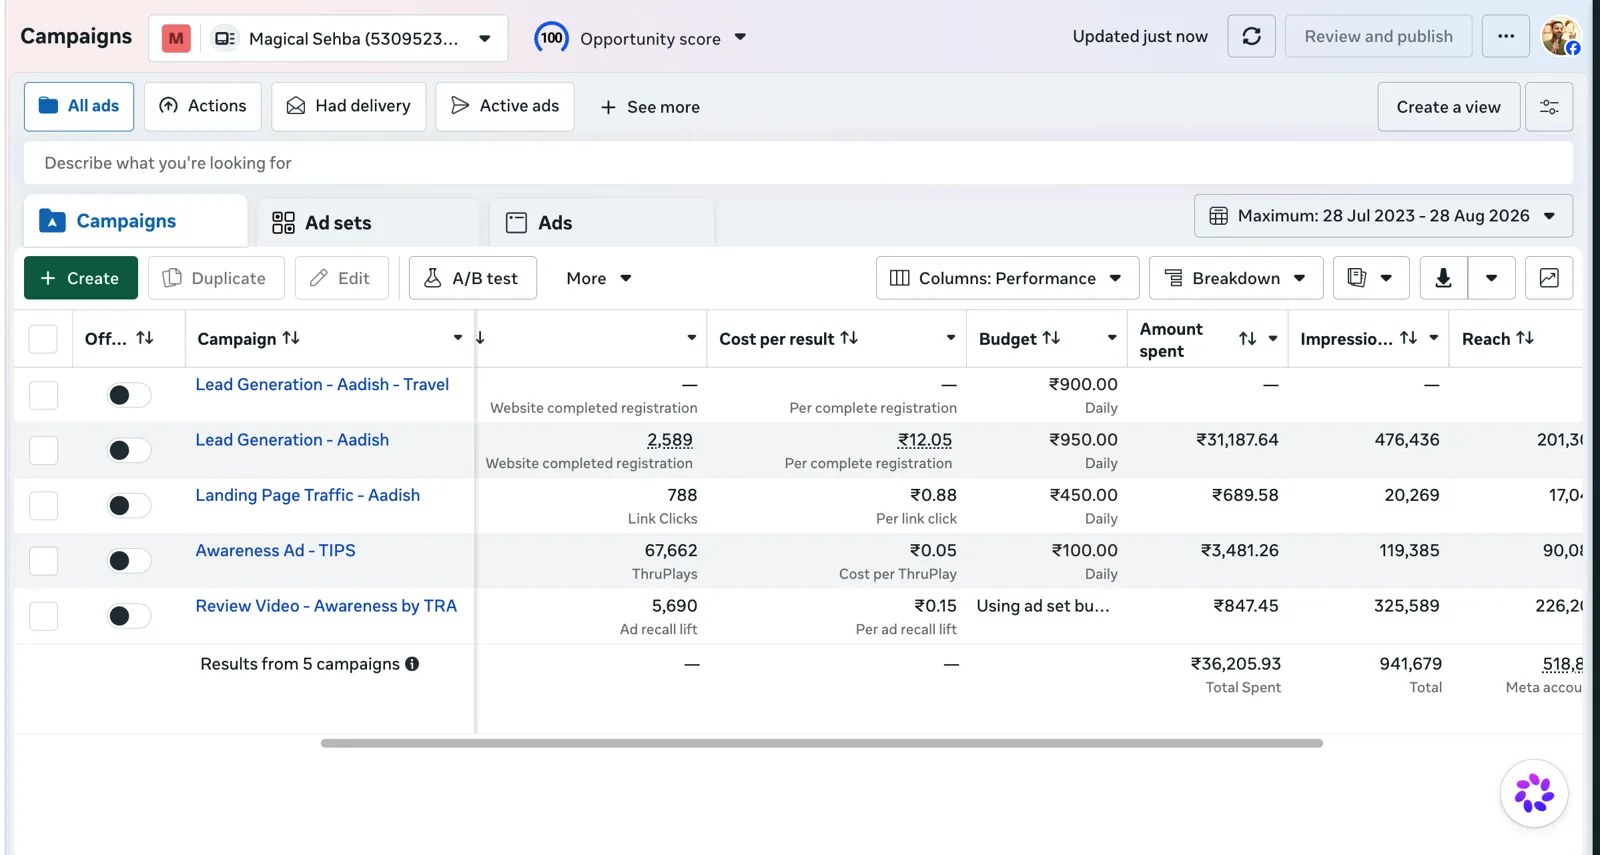The image size is (1600, 855).
Task: Sort by the Budget column arrows
Action: (1051, 338)
